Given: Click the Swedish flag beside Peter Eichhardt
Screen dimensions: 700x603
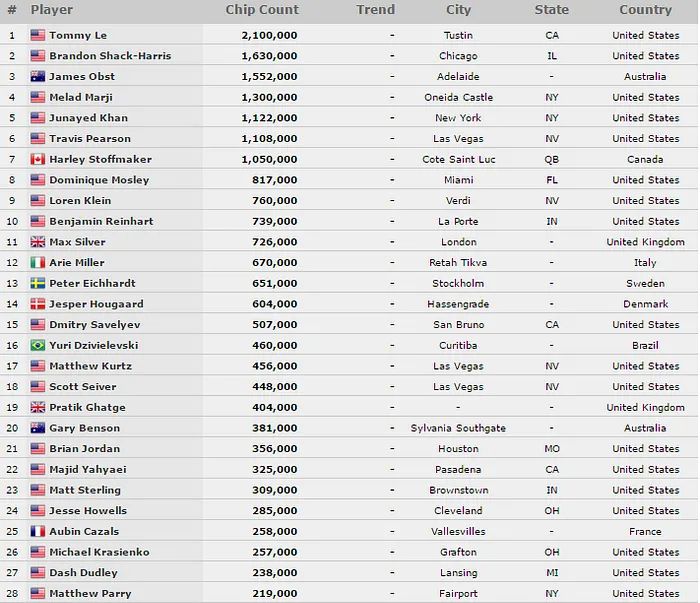Looking at the screenshot, I should point(38,283).
